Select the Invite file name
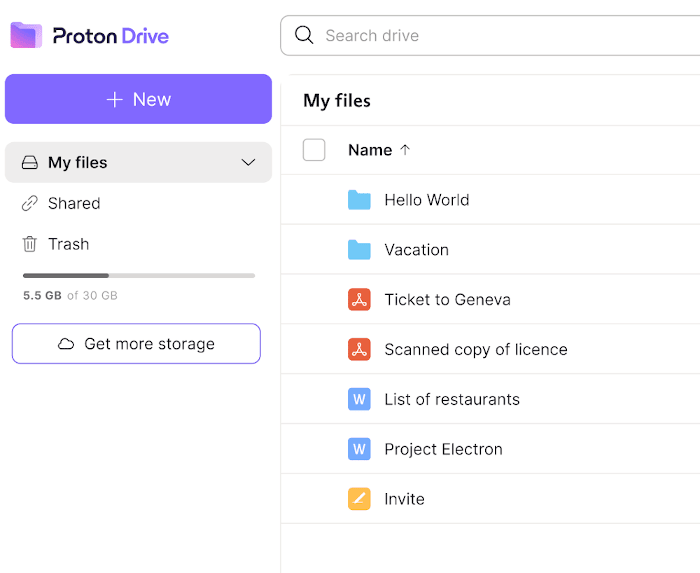Image resolution: width=700 pixels, height=573 pixels. (404, 499)
